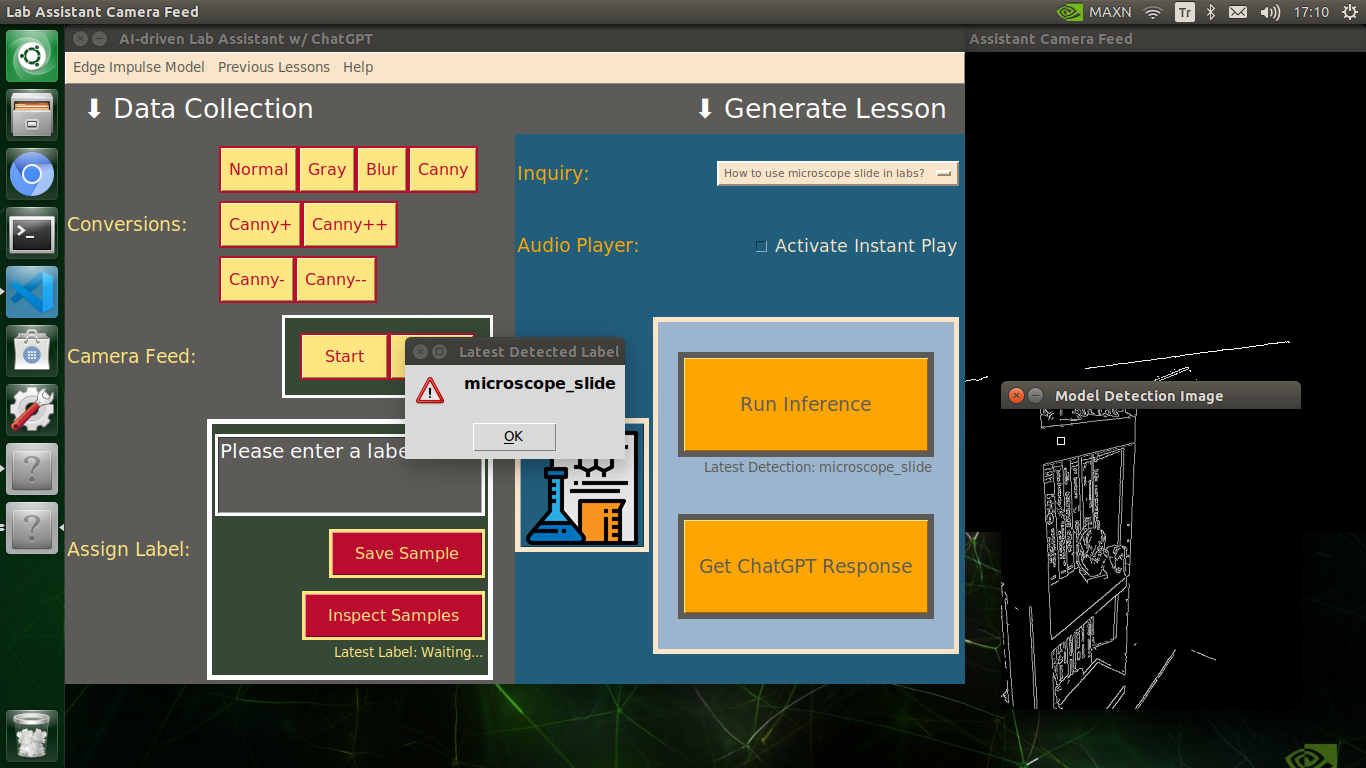The width and height of the screenshot is (1366, 768).
Task: Enable the Activate Instant Play checkbox
Action: pyautogui.click(x=762, y=246)
